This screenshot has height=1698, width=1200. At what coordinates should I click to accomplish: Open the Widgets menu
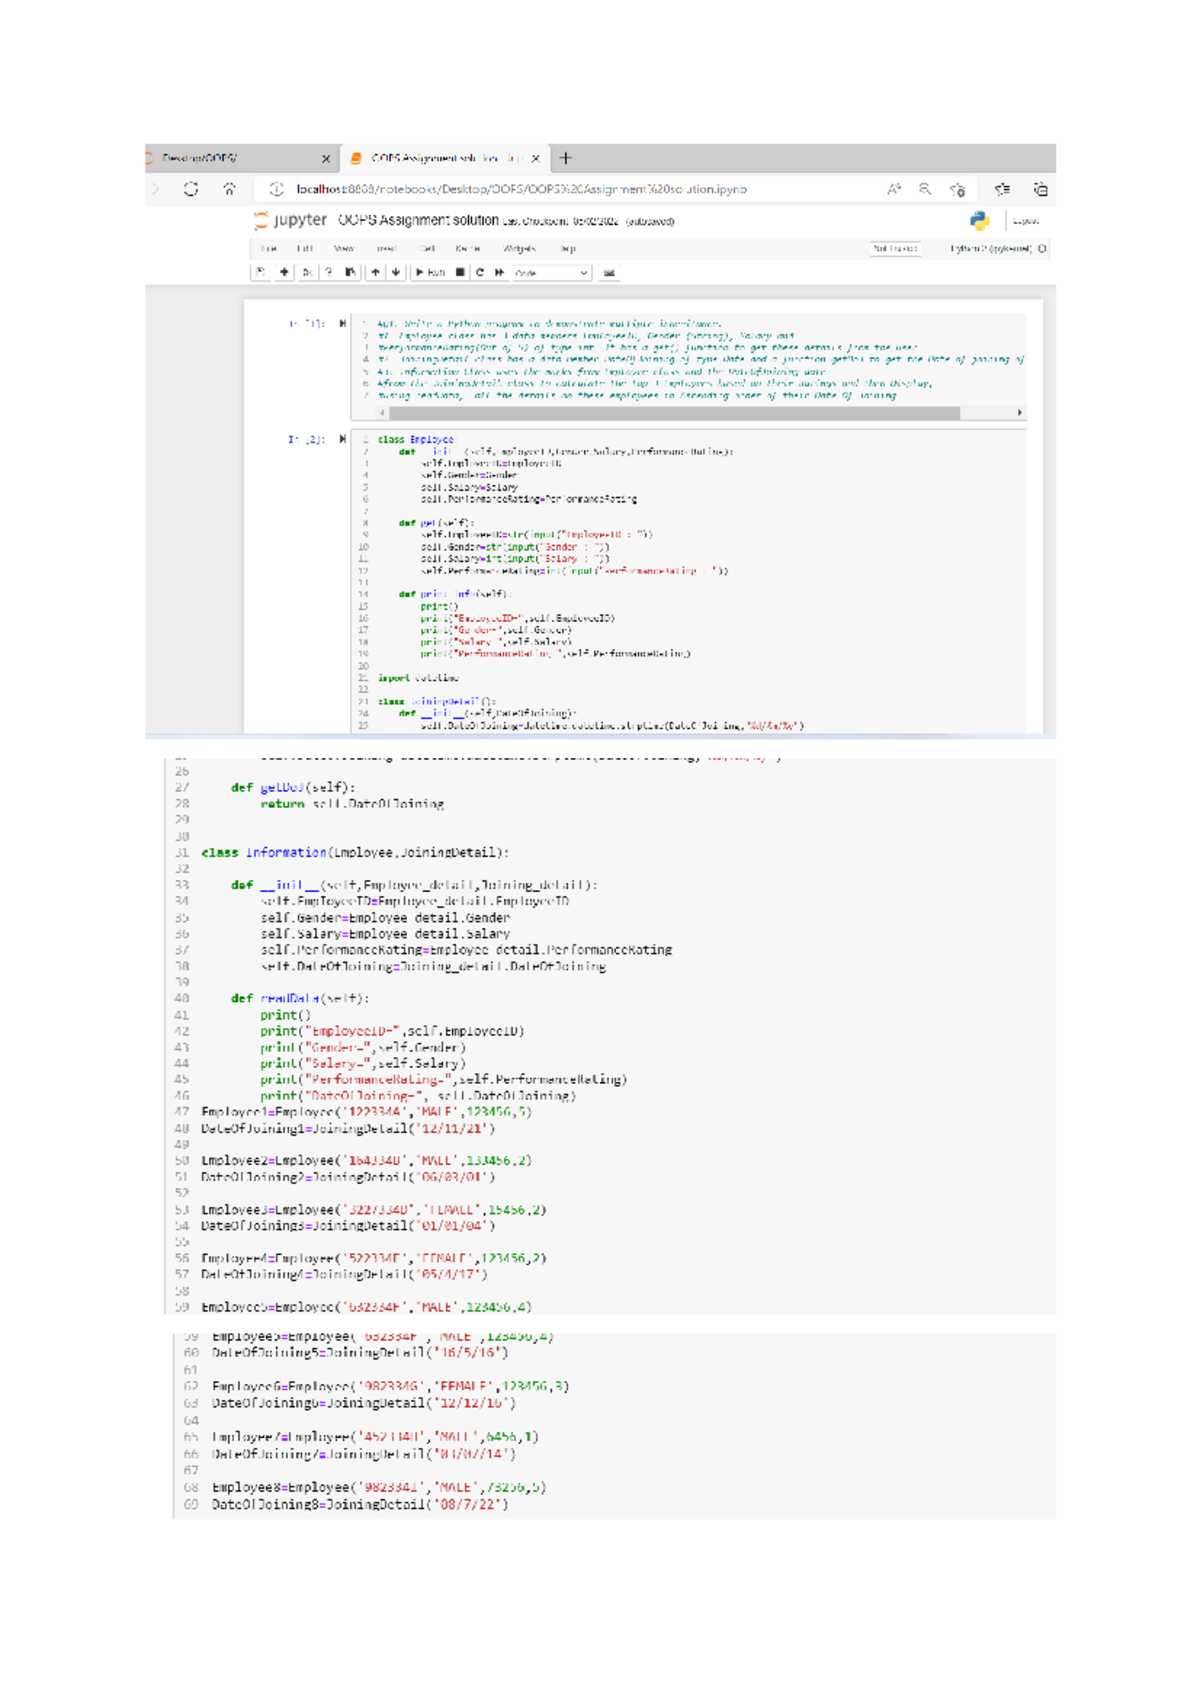coord(519,249)
